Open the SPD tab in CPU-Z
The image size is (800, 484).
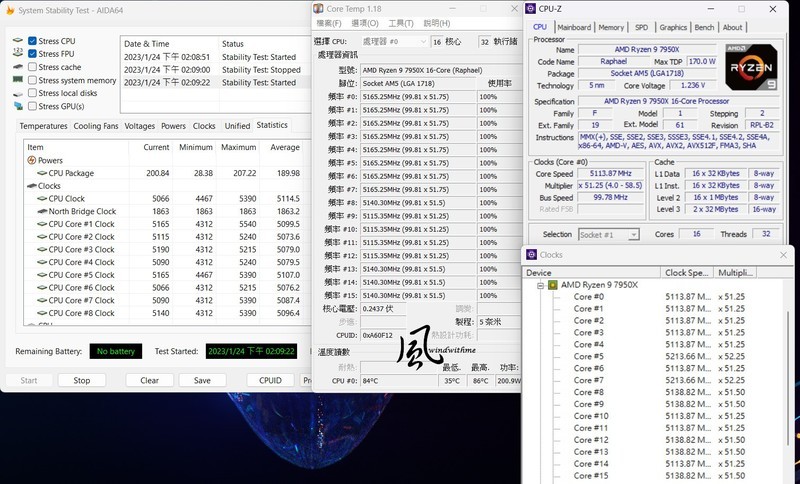coord(641,28)
